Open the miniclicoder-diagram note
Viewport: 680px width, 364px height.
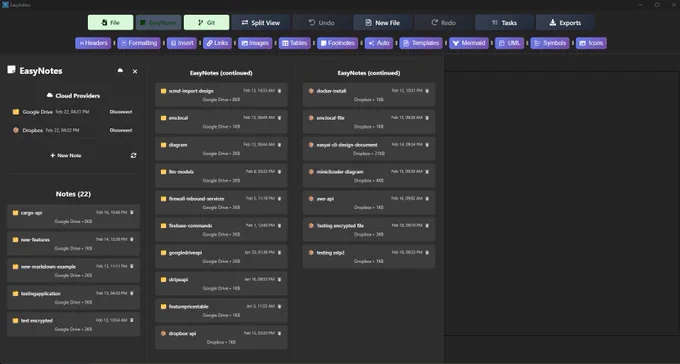[x=369, y=176]
